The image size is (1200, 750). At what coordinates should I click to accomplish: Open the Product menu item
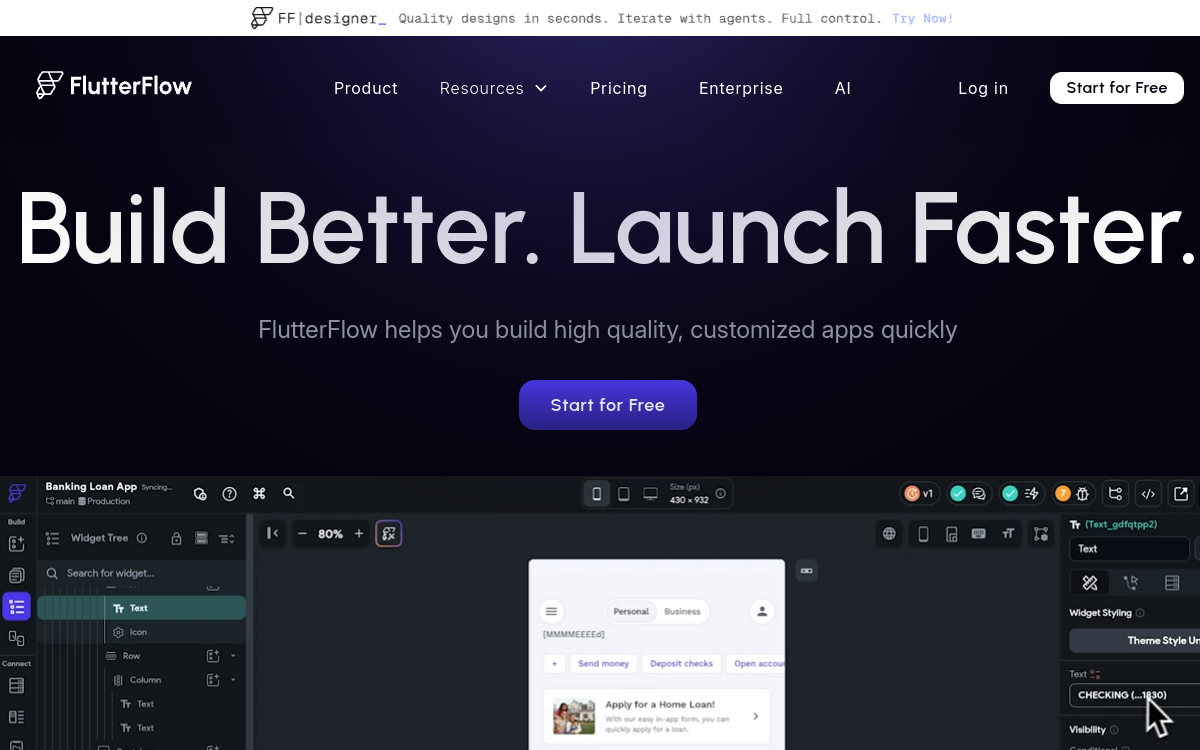tap(366, 88)
